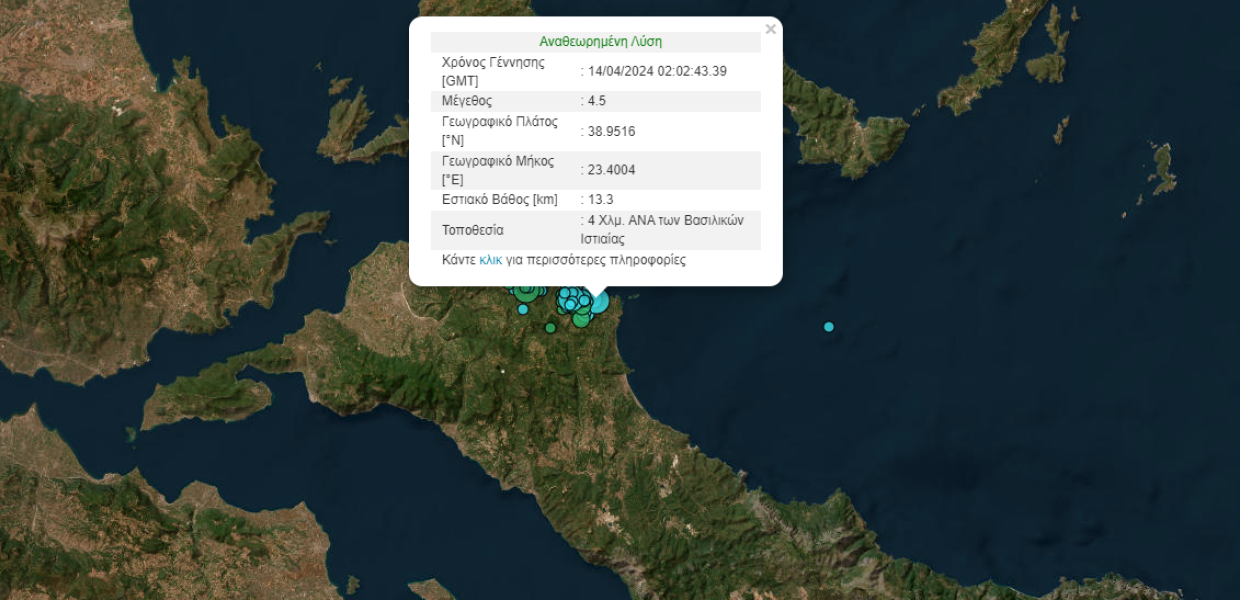
Task: Click the isolated cyan earthquake marker in the sea
Action: (x=828, y=327)
